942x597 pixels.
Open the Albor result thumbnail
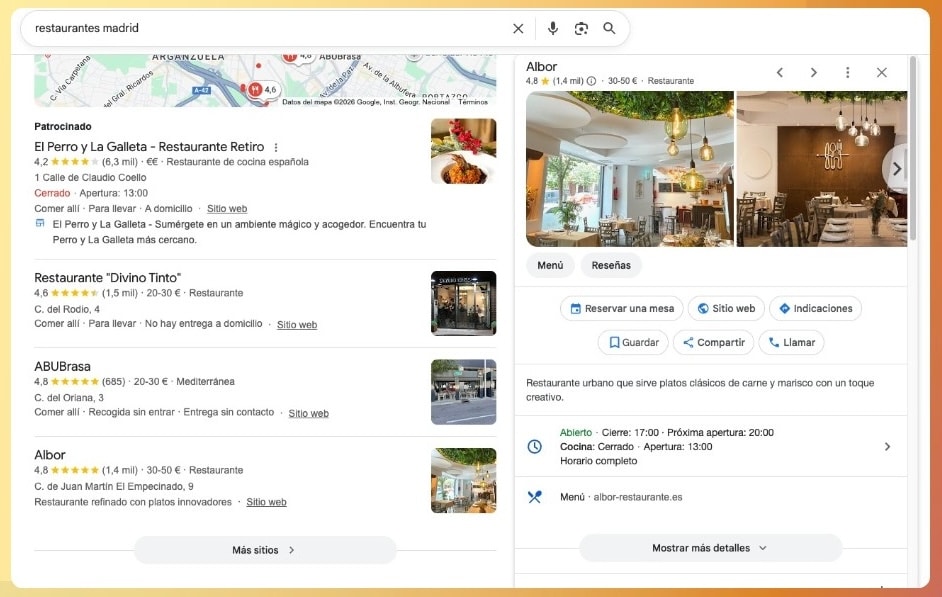coord(463,480)
